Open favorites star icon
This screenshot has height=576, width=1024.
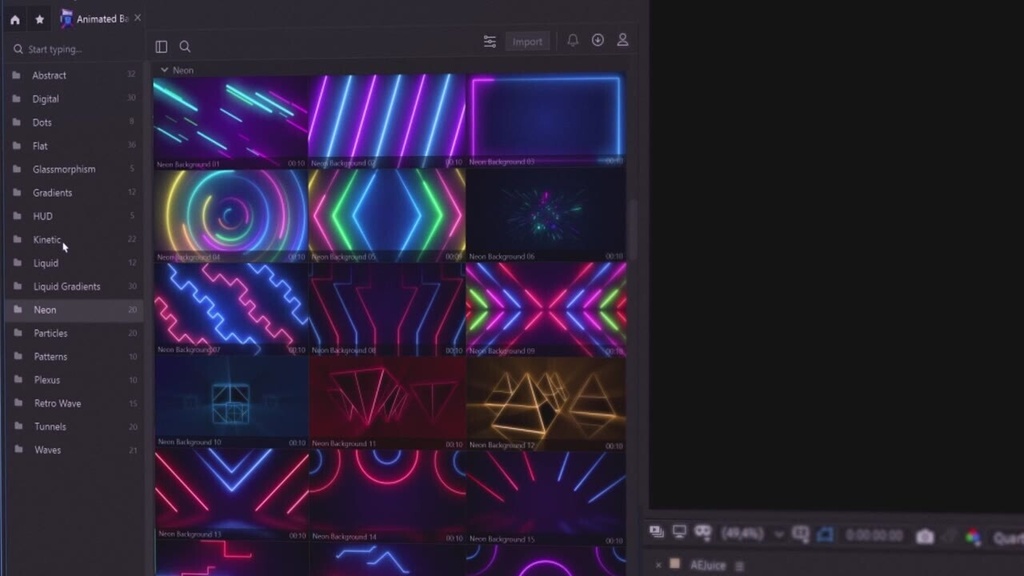coord(40,20)
